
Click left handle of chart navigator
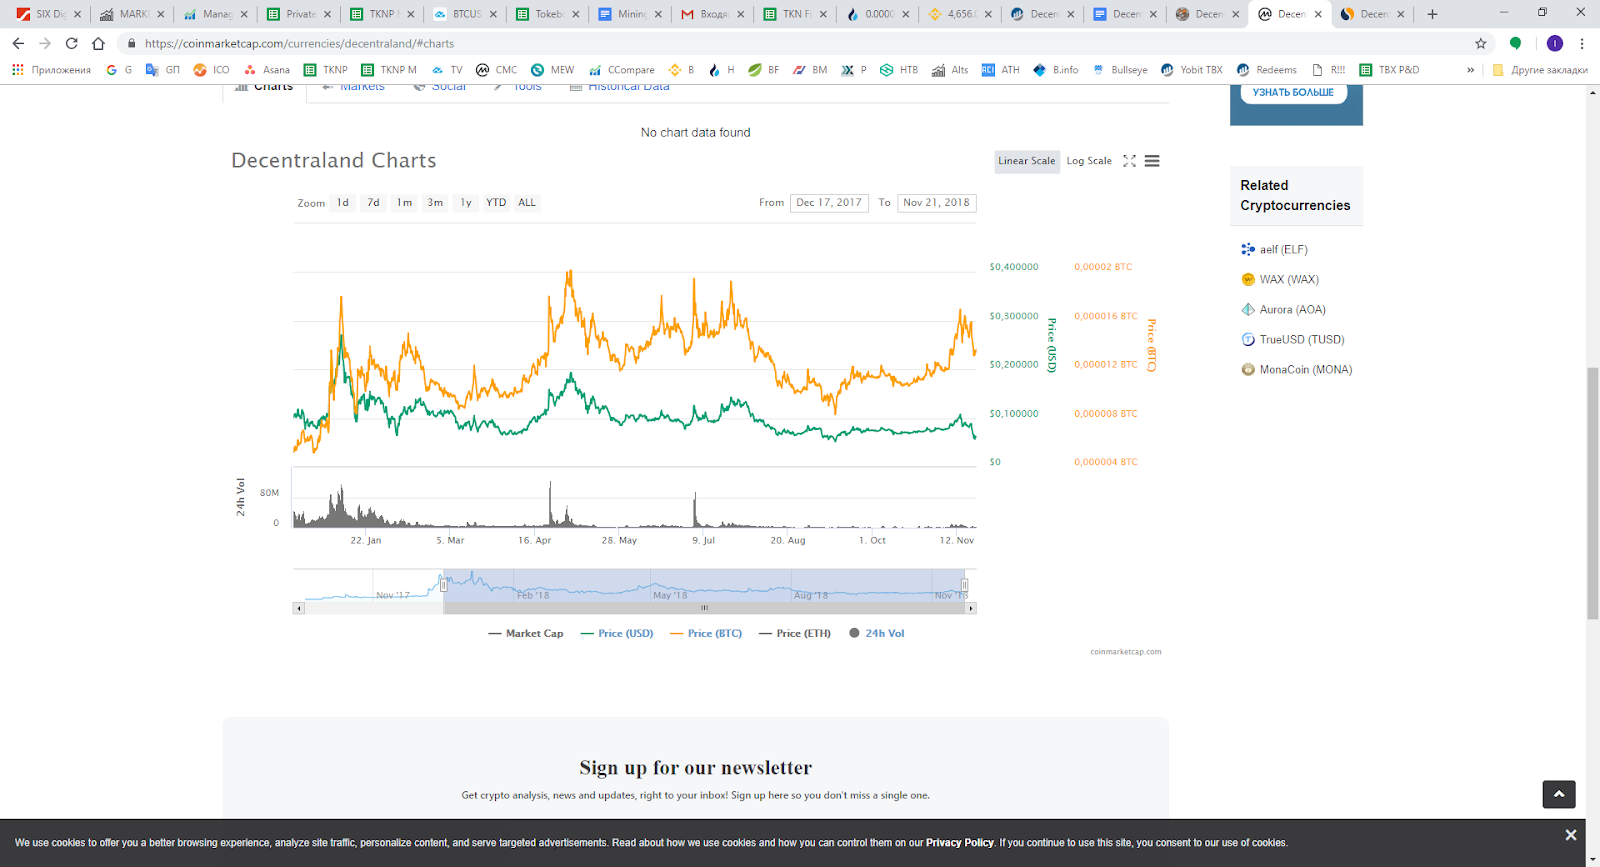coord(443,585)
